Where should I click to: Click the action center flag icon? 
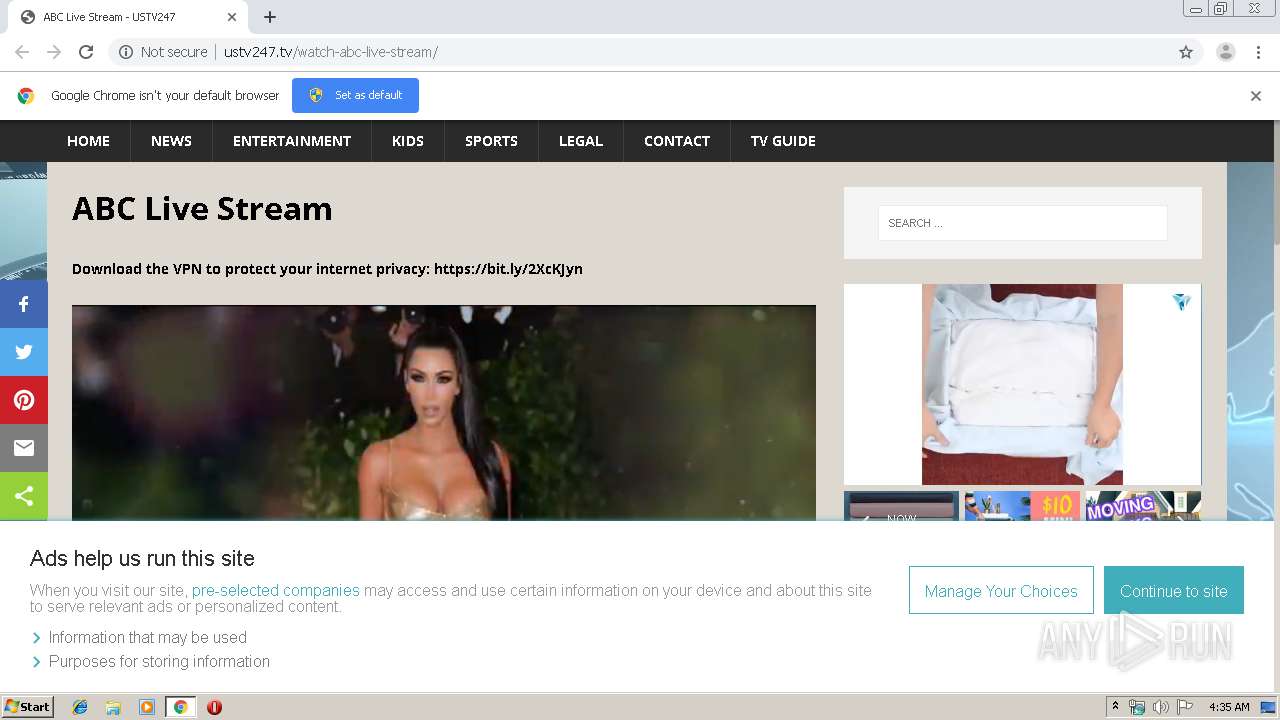click(x=1185, y=707)
